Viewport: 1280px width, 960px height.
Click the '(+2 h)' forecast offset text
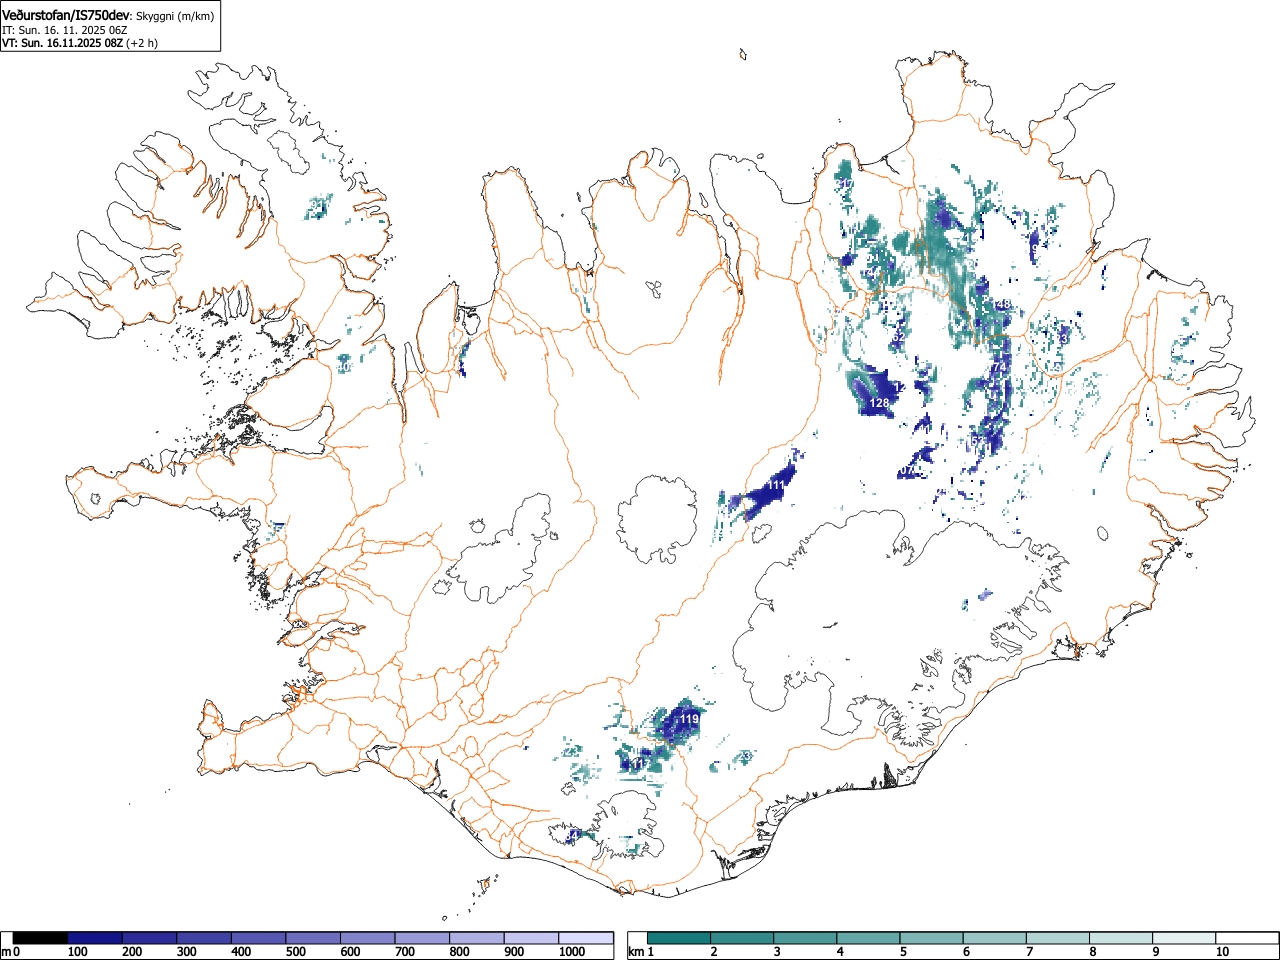coord(142,43)
